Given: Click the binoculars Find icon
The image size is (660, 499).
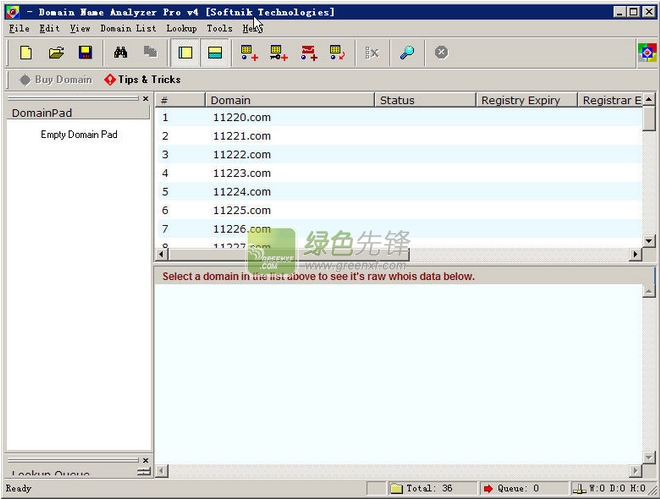Looking at the screenshot, I should pyautogui.click(x=120, y=53).
